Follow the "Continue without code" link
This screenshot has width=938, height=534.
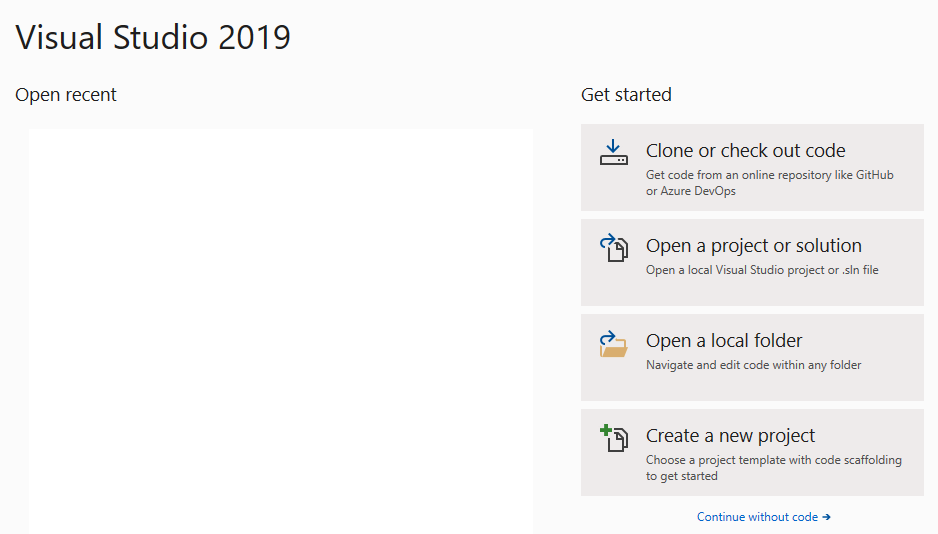point(757,517)
